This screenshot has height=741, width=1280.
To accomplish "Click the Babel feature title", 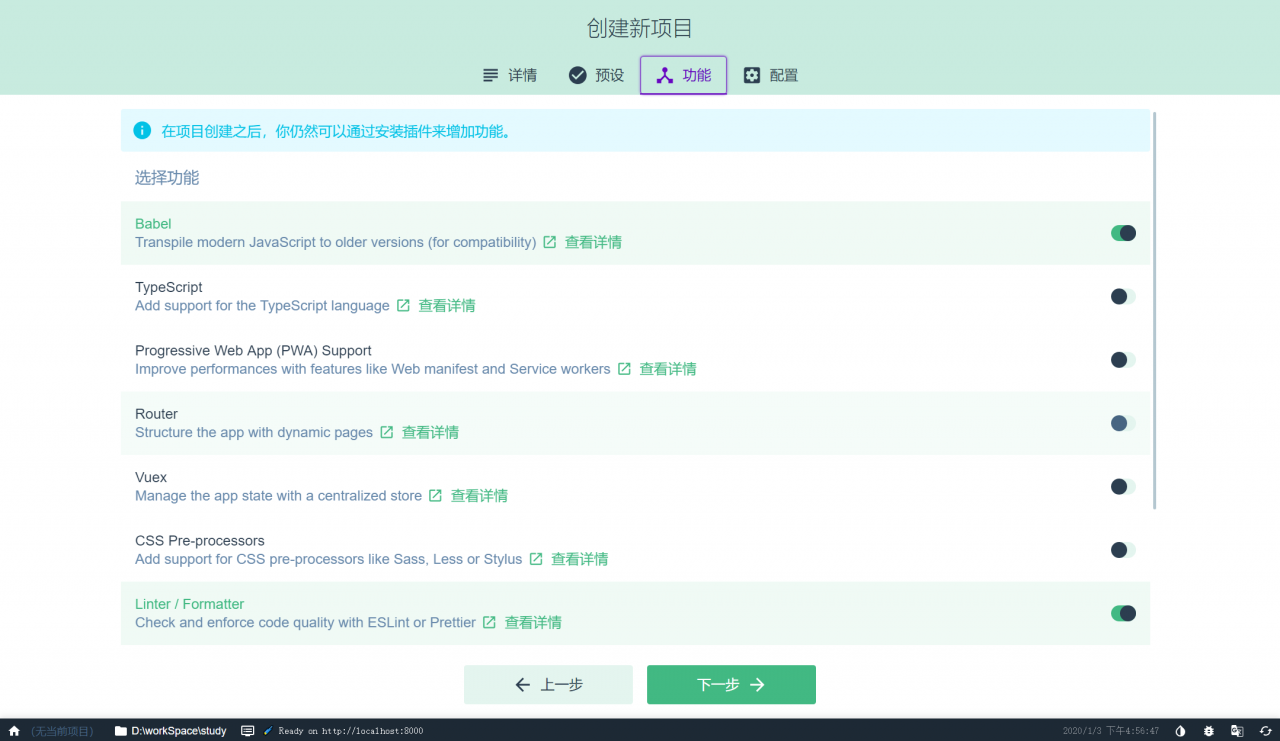I will [153, 224].
